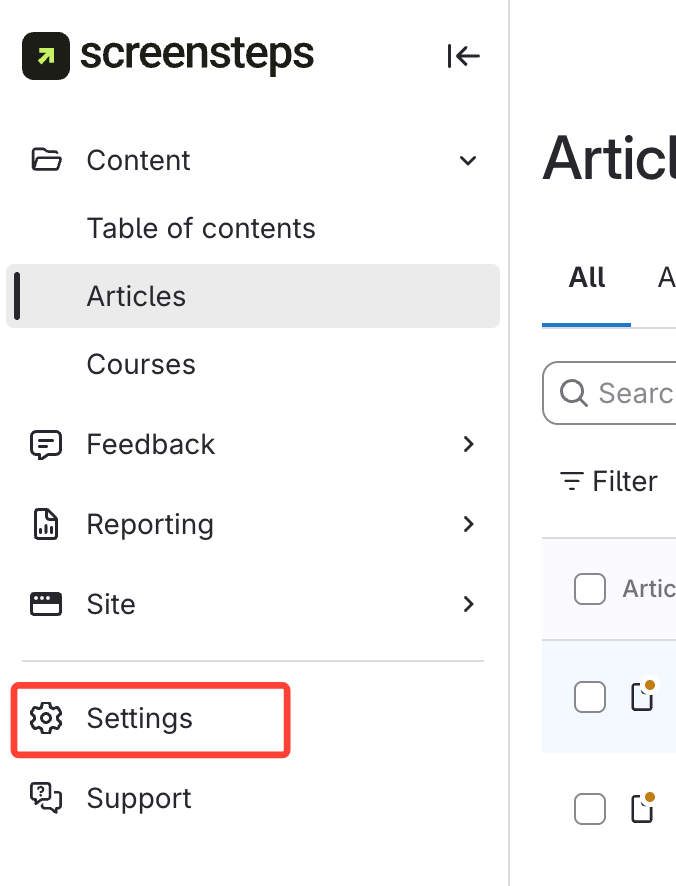Expand the Feedback submenu arrow
The width and height of the screenshot is (676, 886).
click(x=467, y=444)
